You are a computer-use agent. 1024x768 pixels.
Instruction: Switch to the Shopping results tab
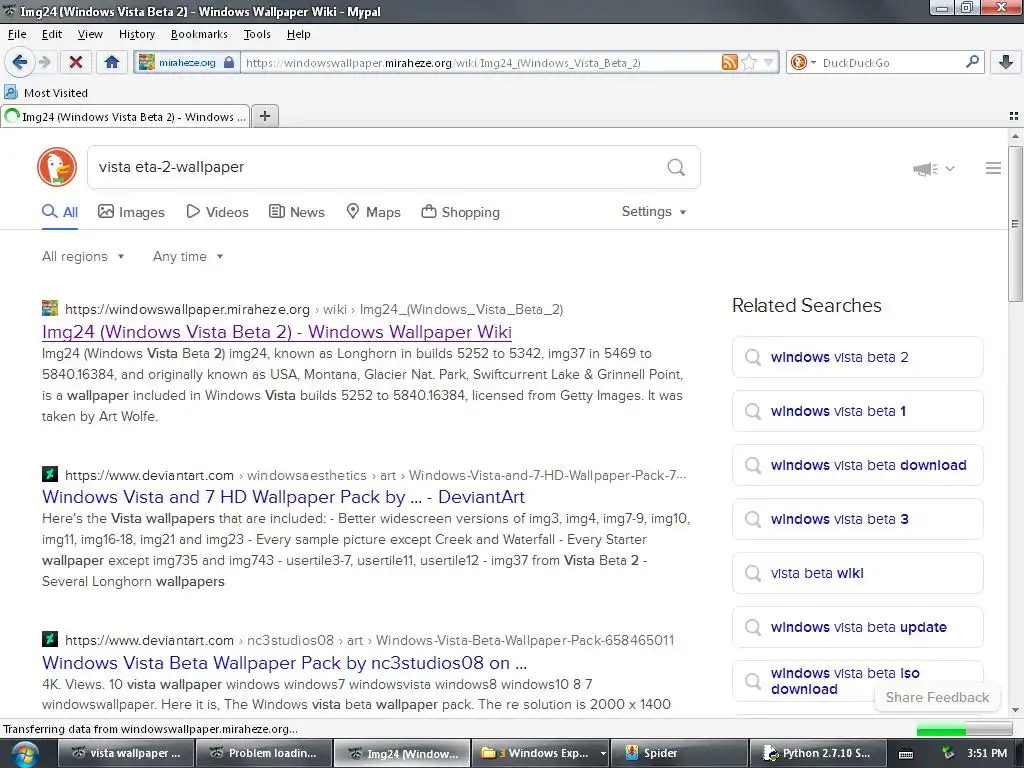coord(460,212)
